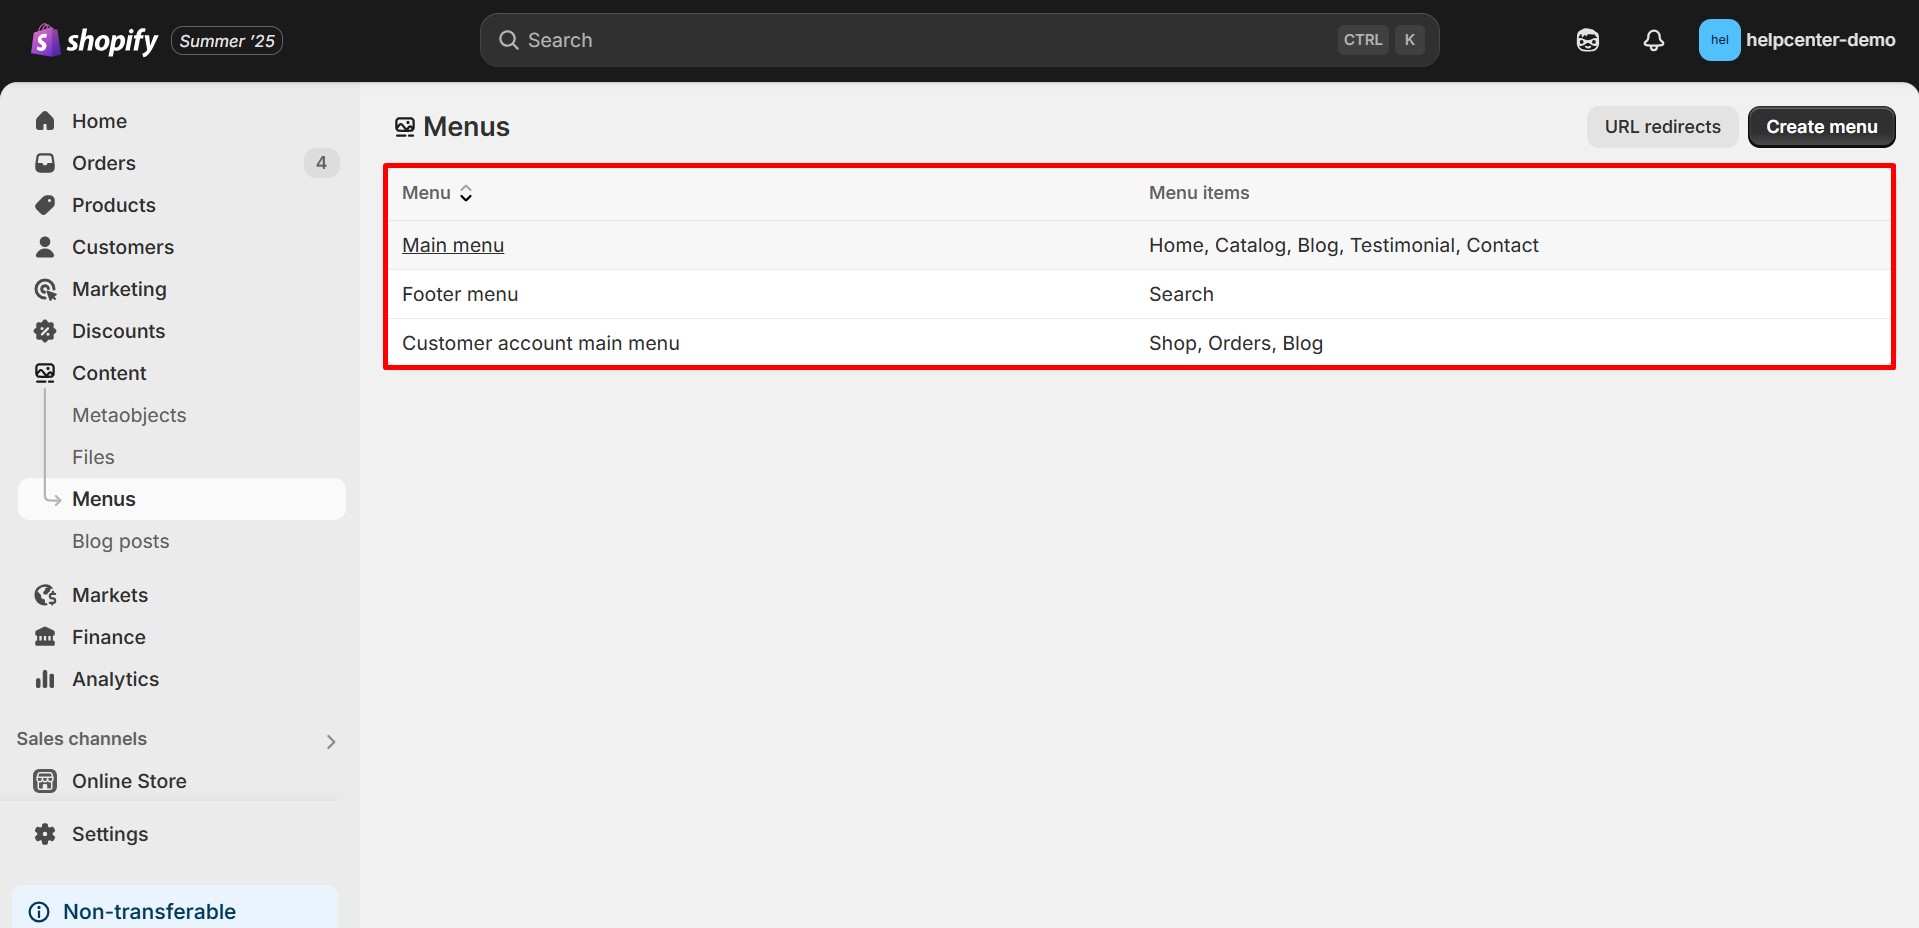Viewport: 1919px width, 928px height.
Task: Click the Discounts badge icon
Action: click(x=45, y=331)
